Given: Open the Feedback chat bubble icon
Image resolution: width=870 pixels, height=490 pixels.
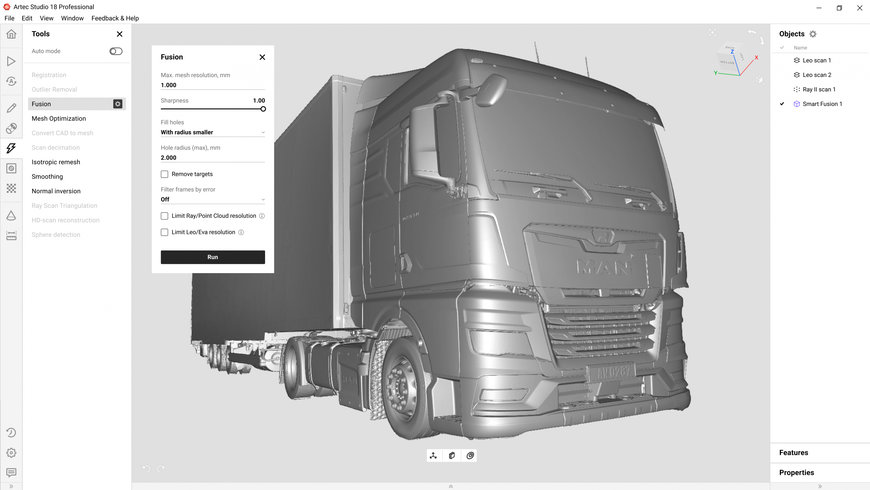Looking at the screenshot, I should pyautogui.click(x=11, y=472).
